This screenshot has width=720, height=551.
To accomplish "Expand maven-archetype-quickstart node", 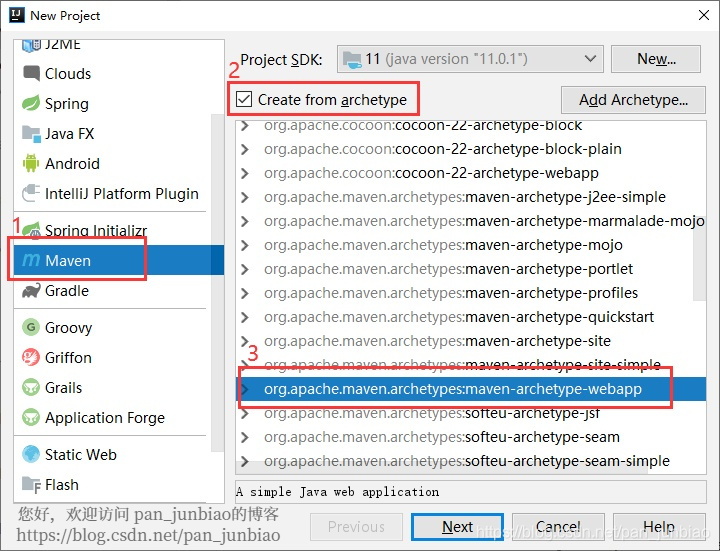I will (245, 317).
